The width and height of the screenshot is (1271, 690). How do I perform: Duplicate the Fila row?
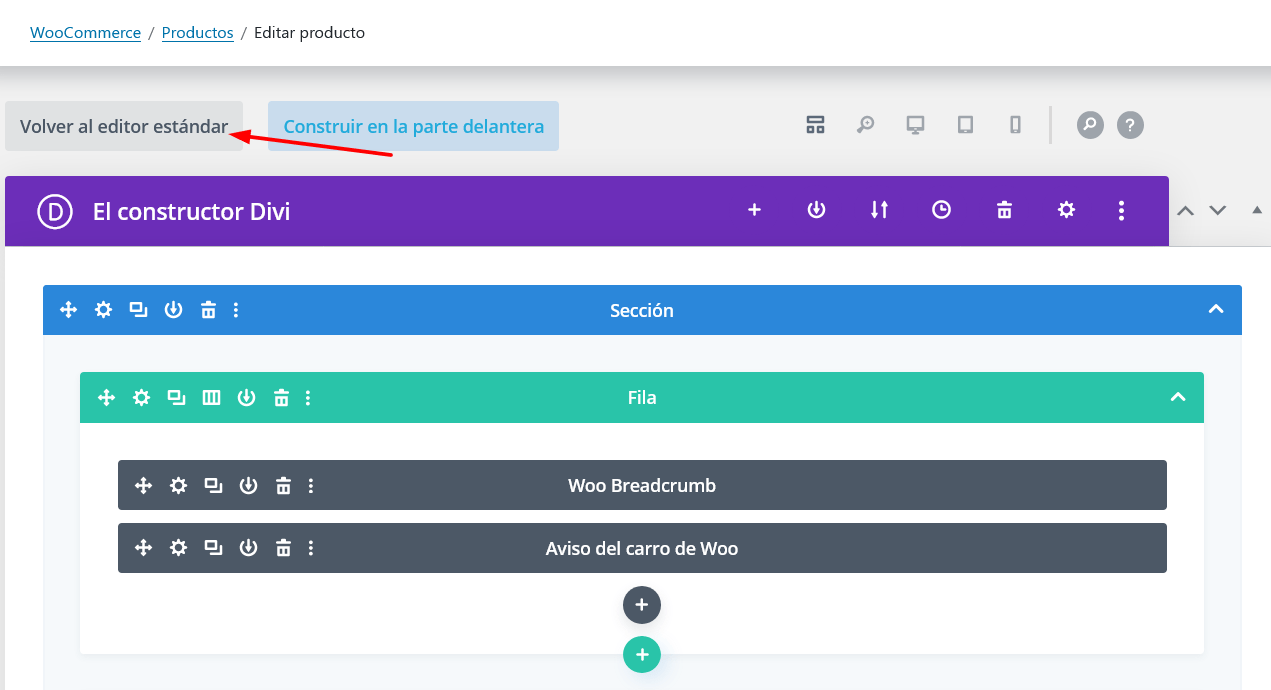pos(177,398)
